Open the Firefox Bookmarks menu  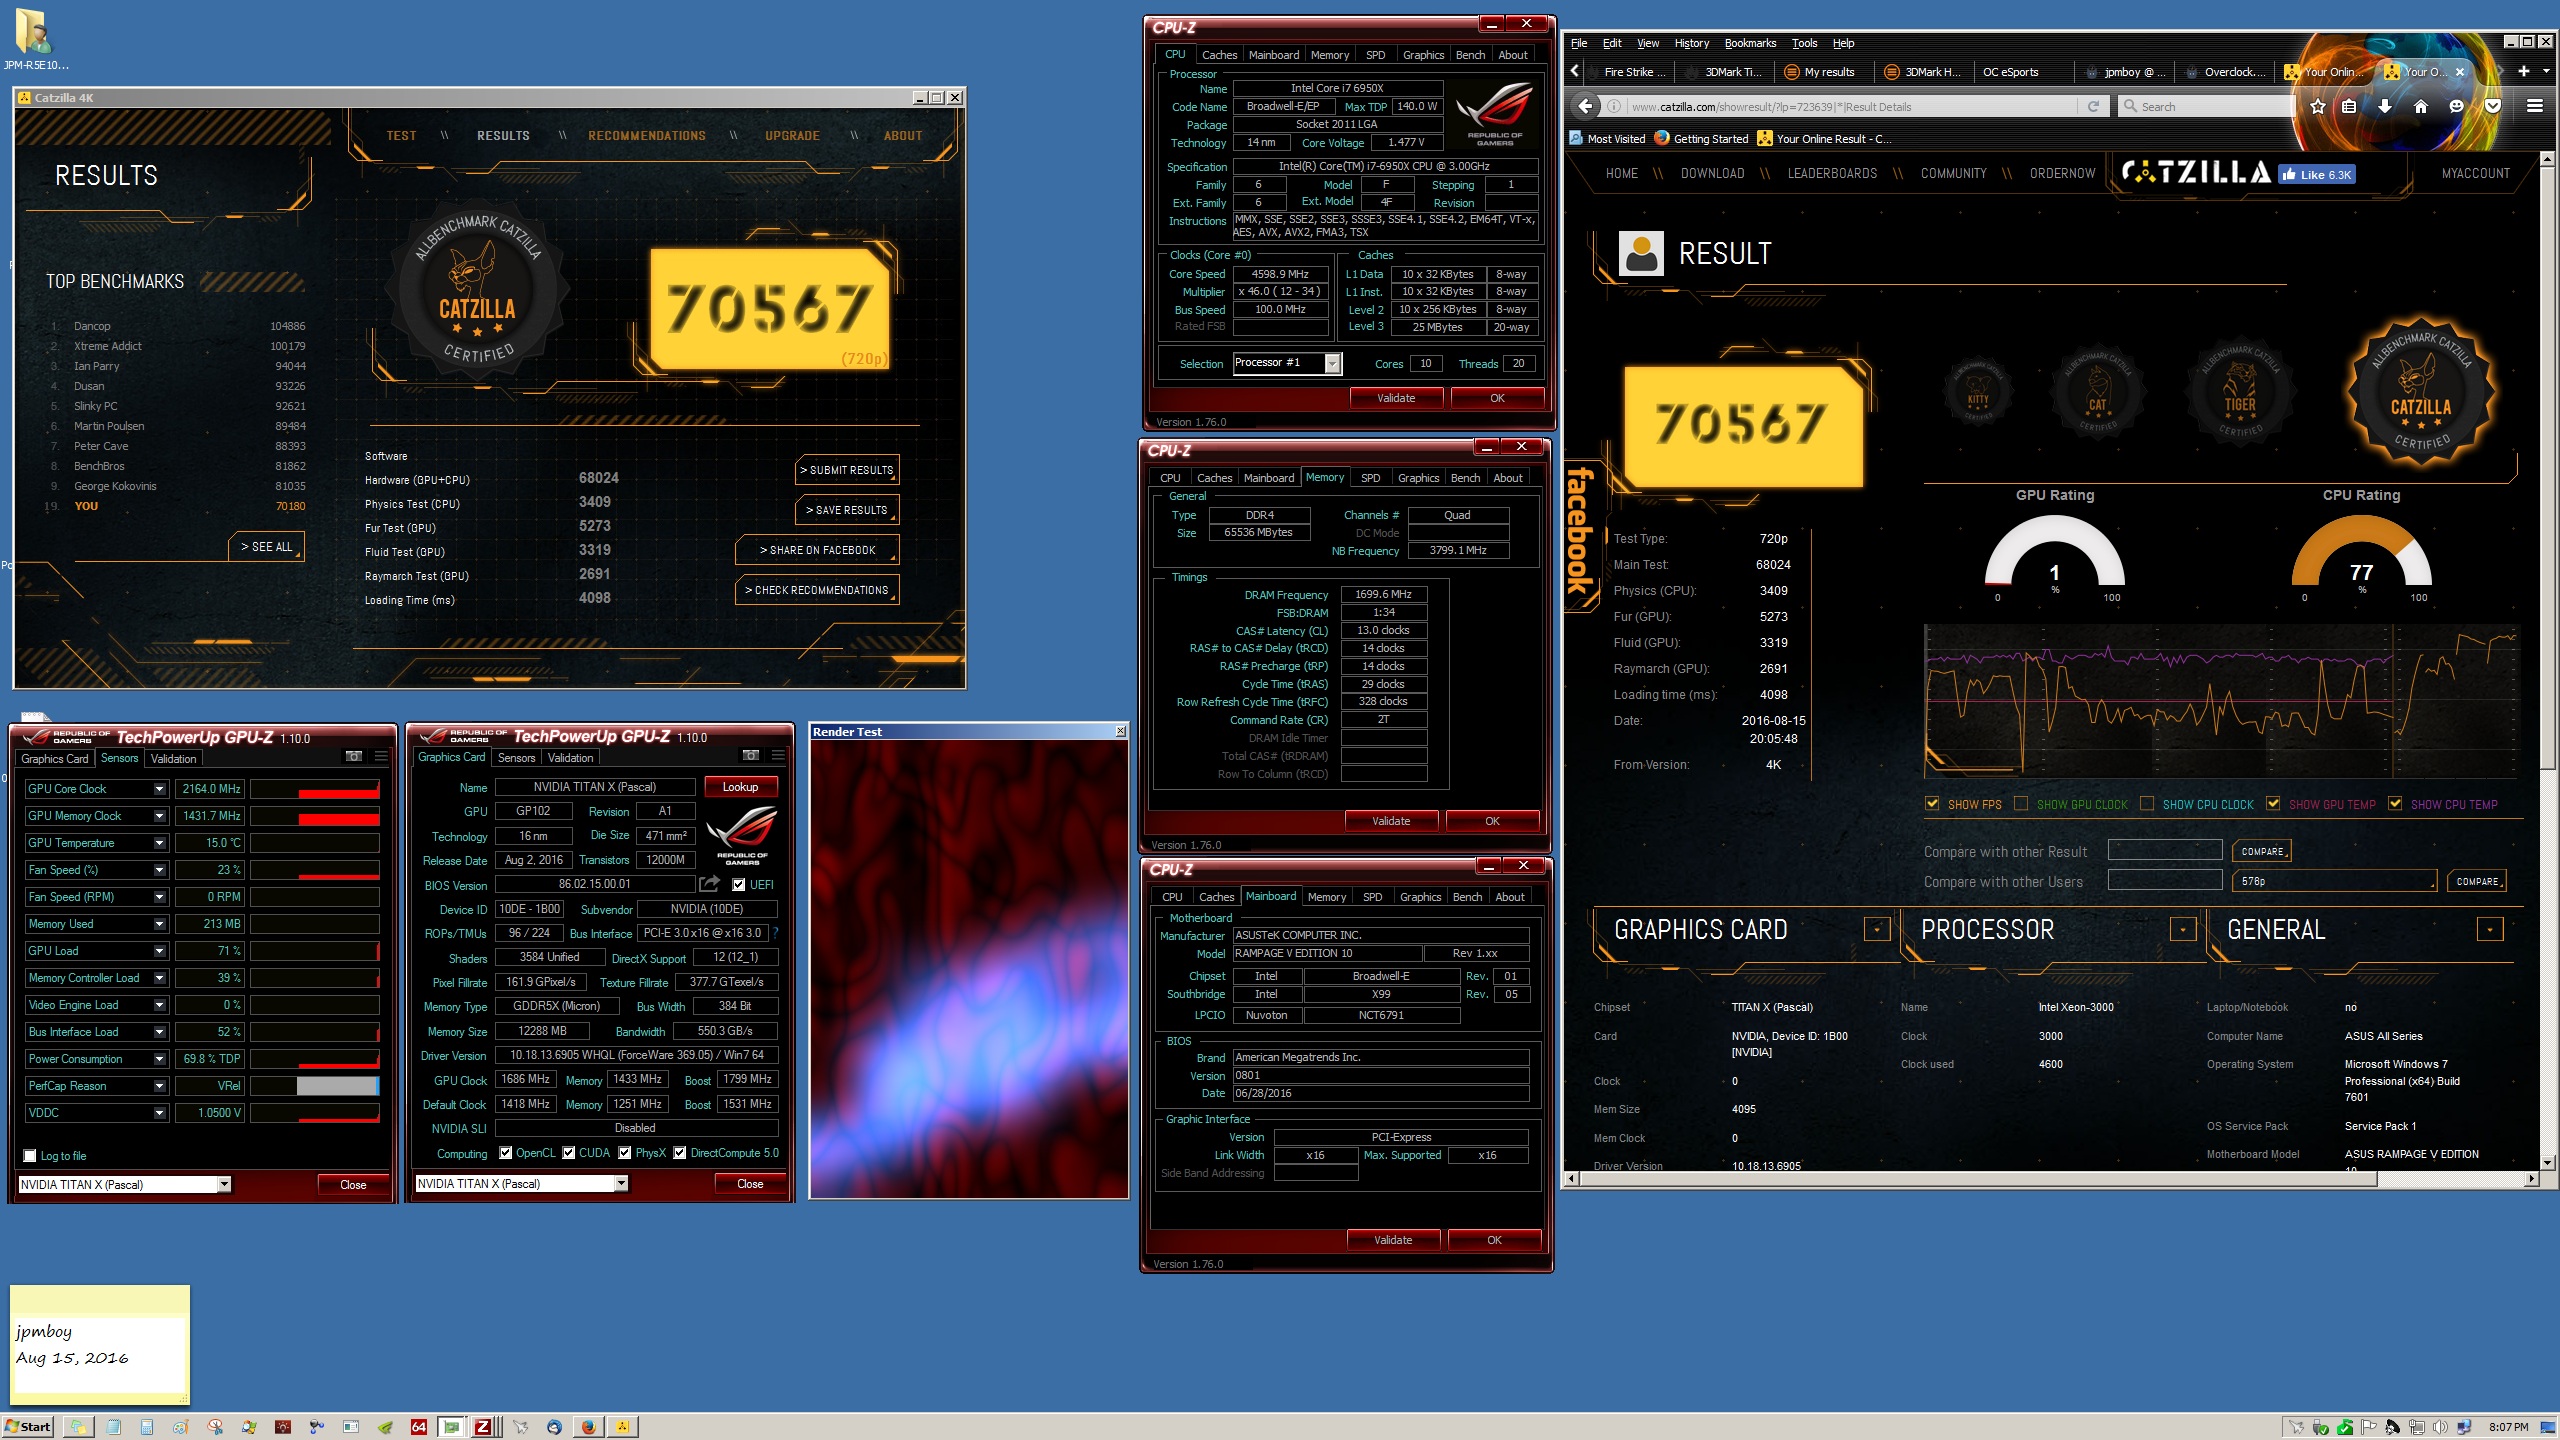[1750, 43]
